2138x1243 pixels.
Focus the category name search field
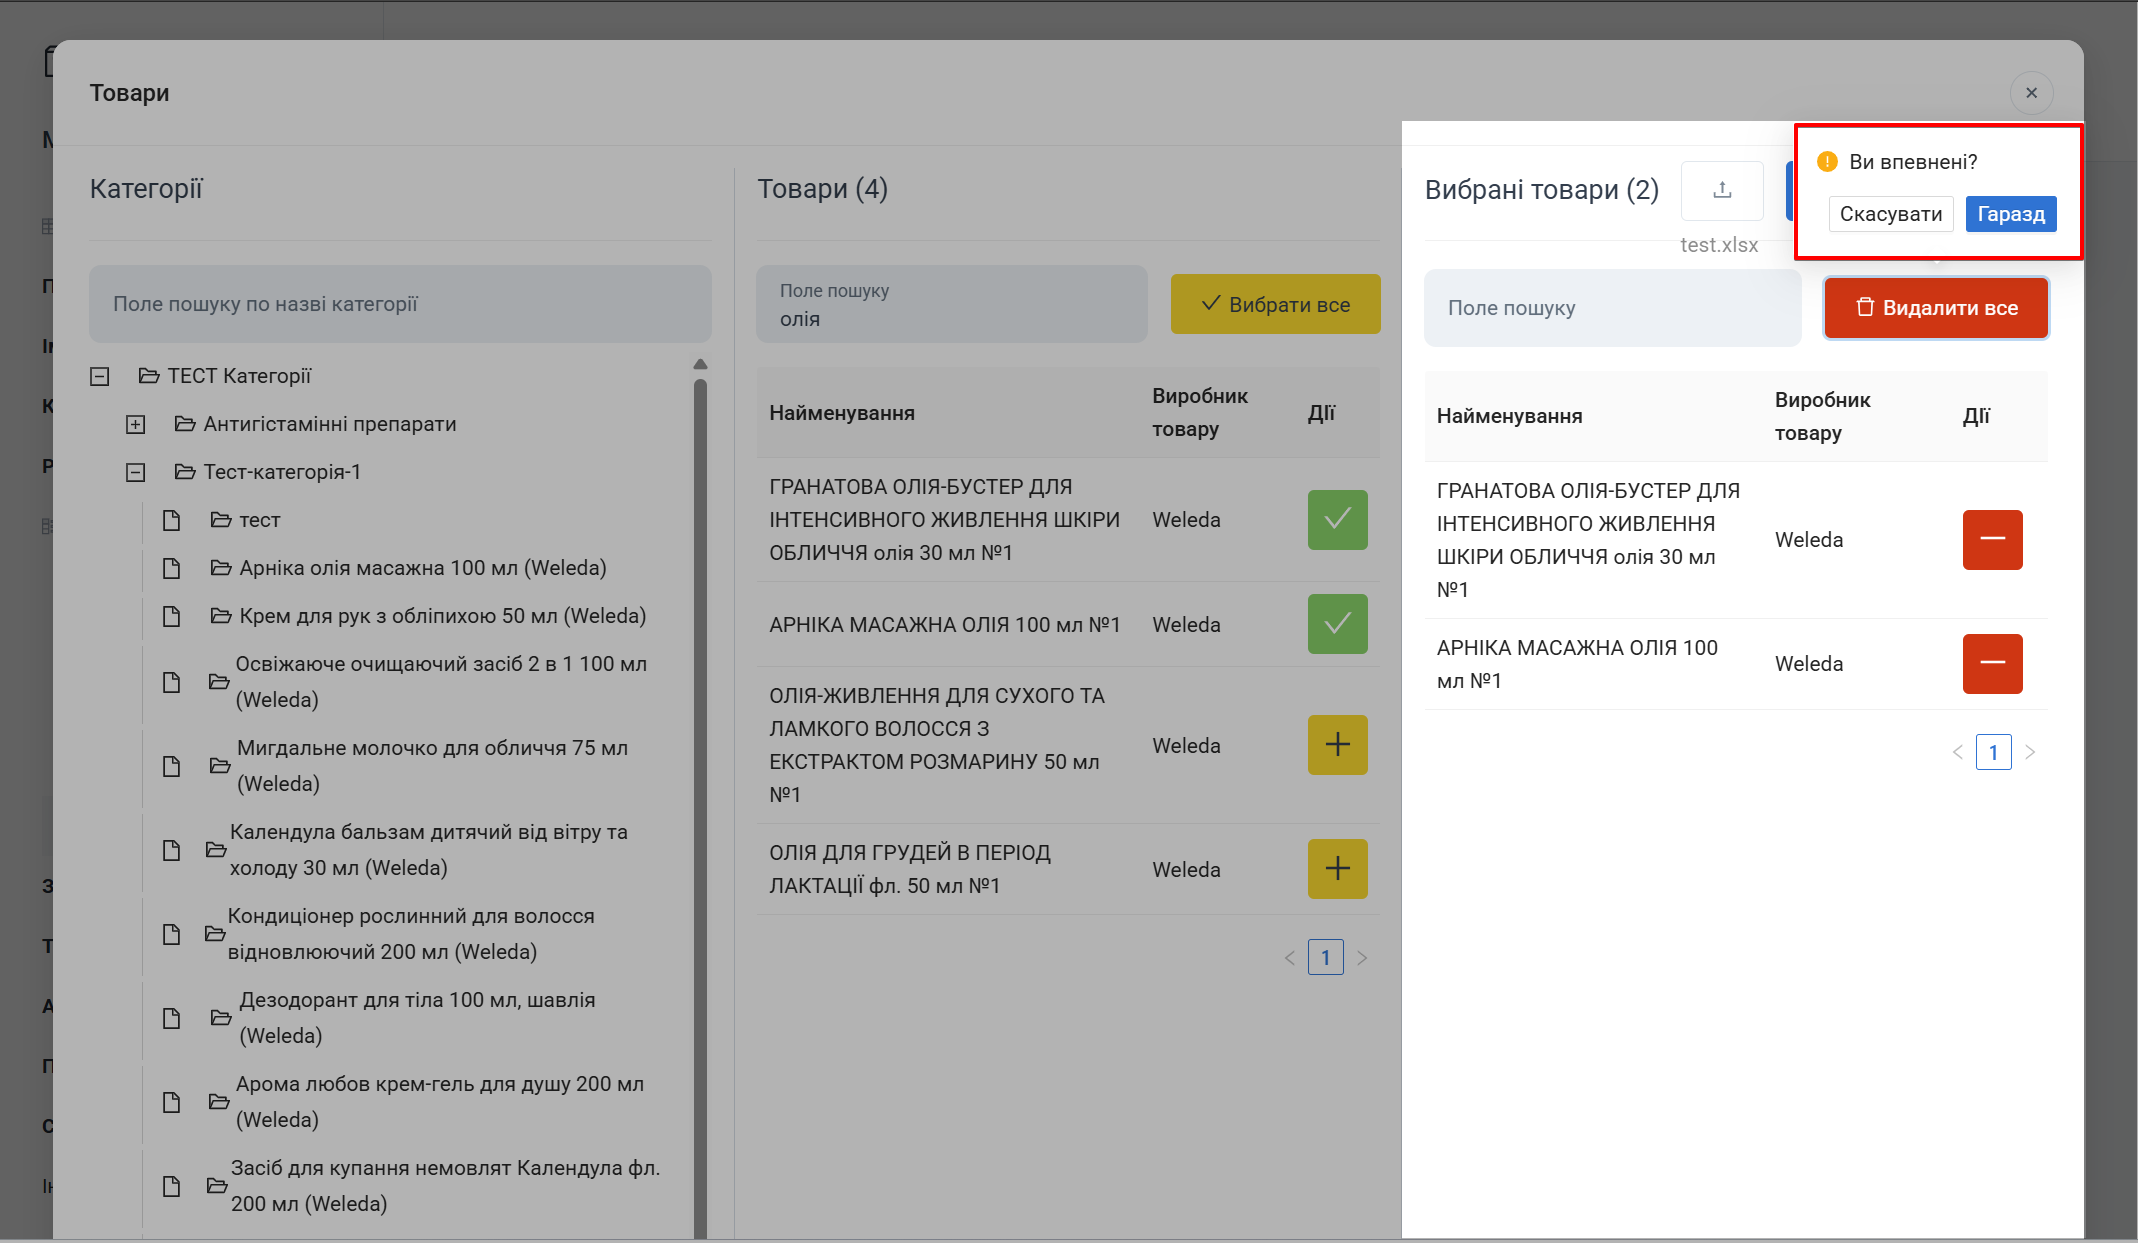click(x=400, y=304)
